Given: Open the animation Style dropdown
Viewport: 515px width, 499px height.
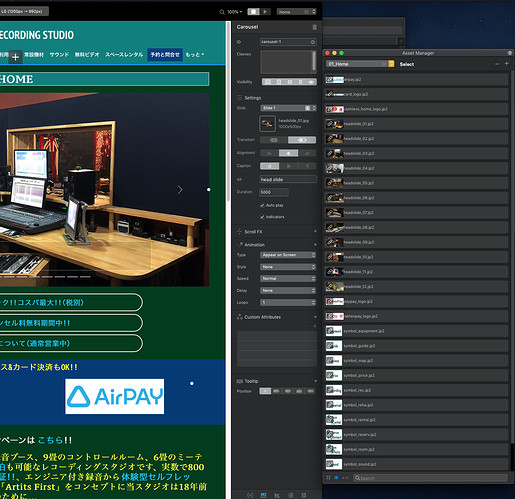Looking at the screenshot, I should [288, 267].
